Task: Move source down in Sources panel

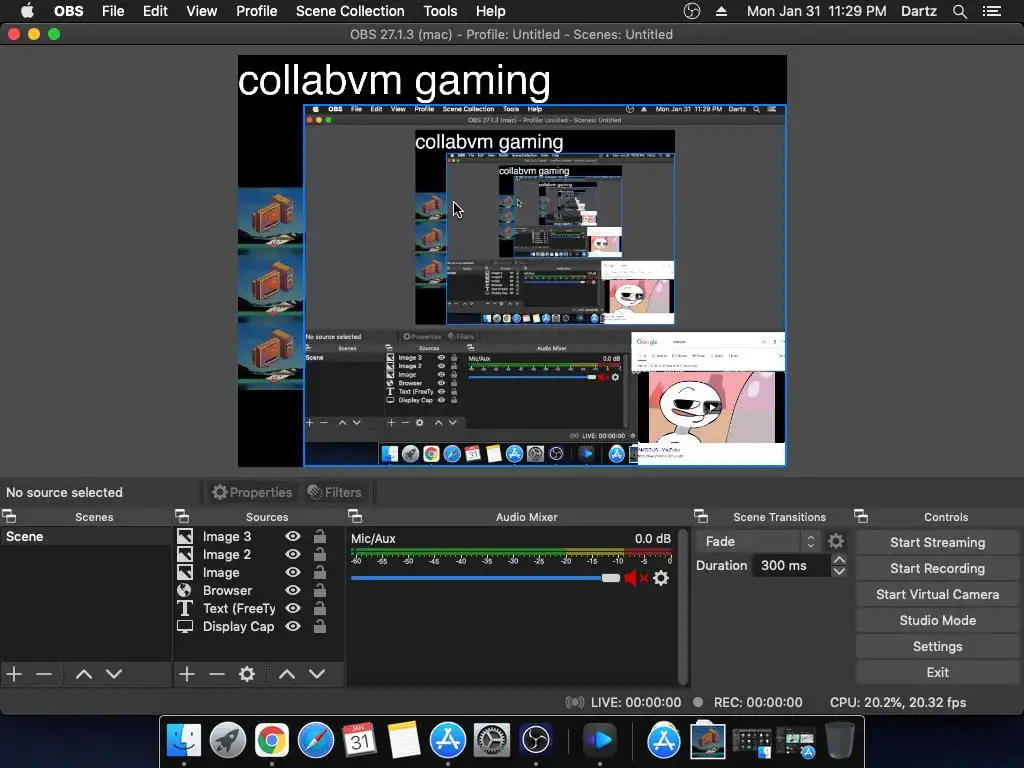Action: pyautogui.click(x=317, y=674)
